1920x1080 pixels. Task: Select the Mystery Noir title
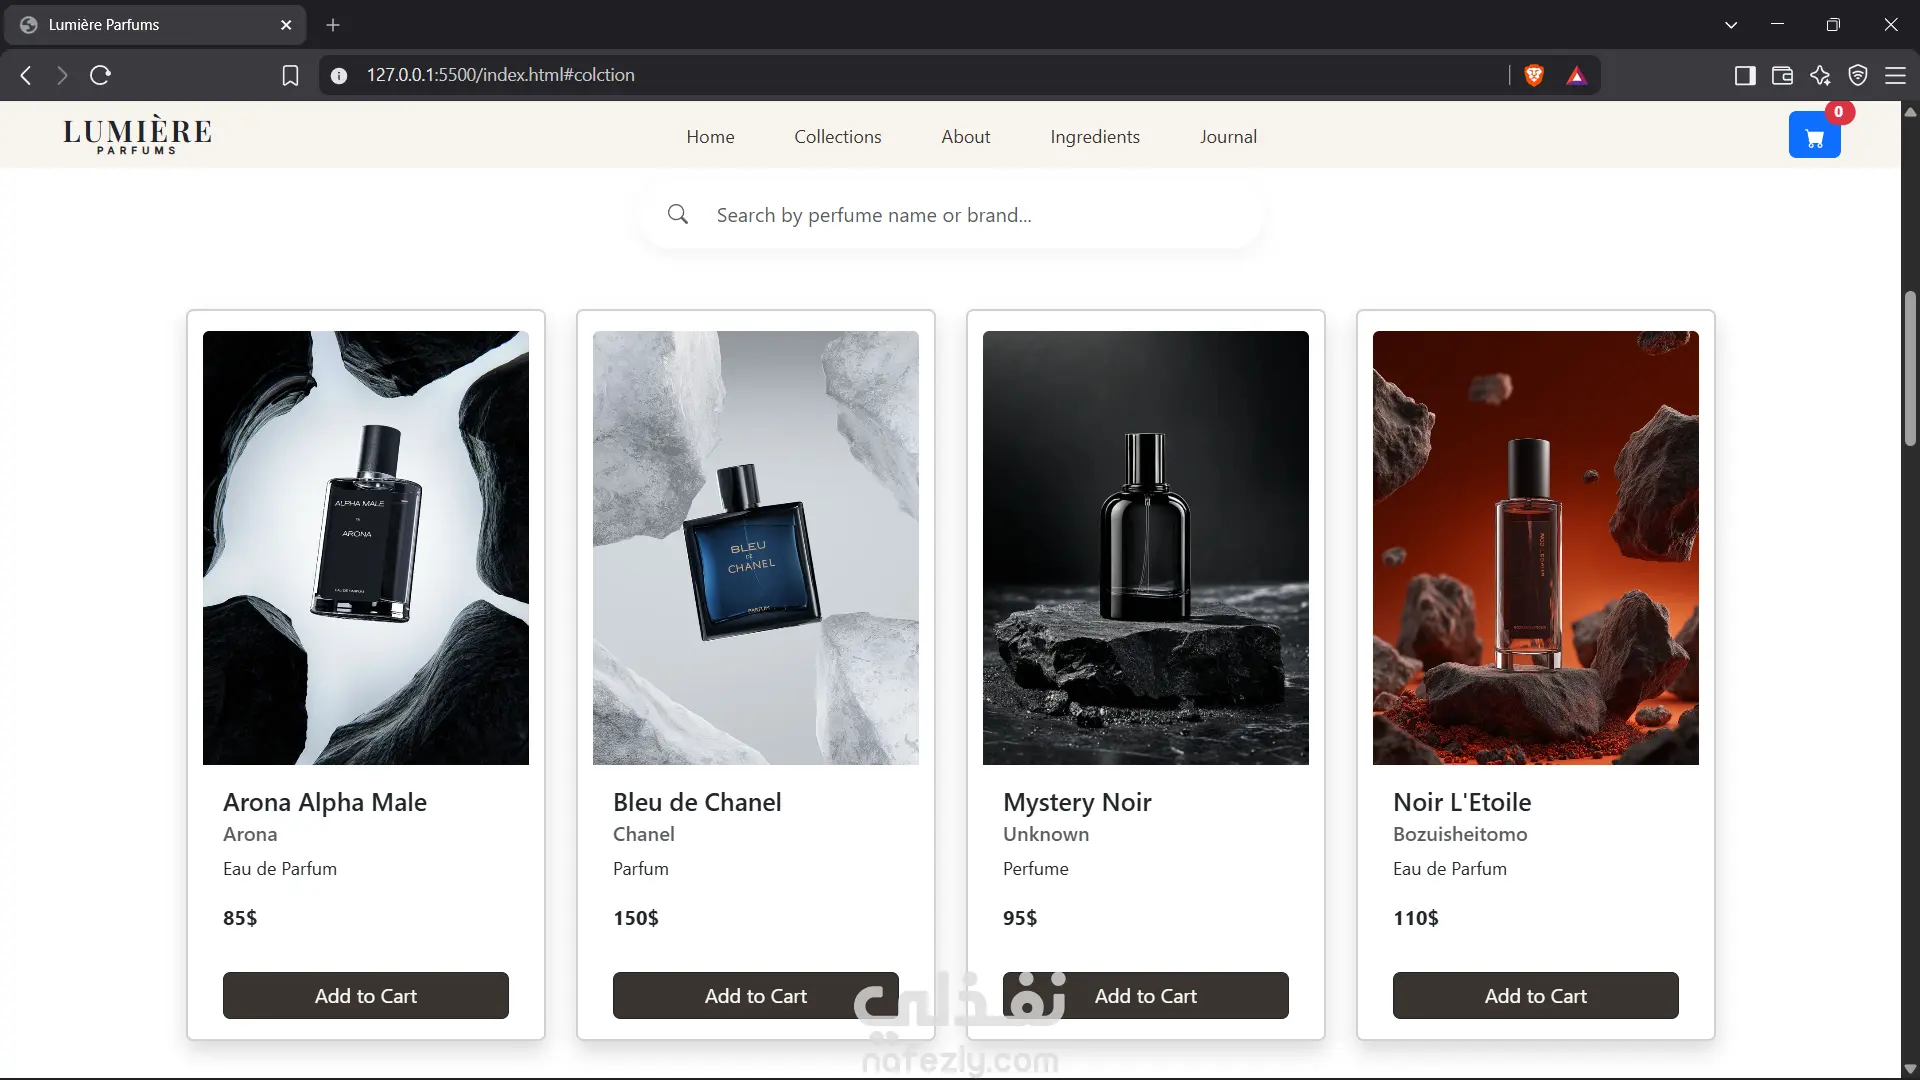point(1077,803)
